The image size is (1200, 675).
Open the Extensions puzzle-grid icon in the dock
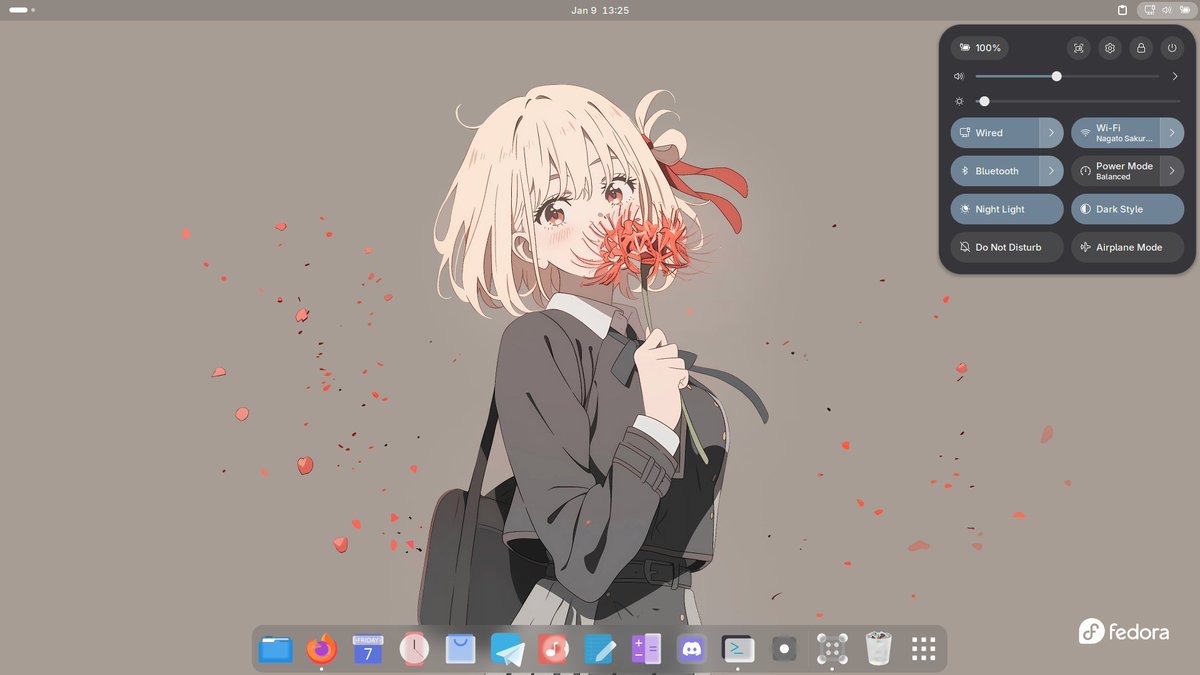pyautogui.click(x=832, y=649)
